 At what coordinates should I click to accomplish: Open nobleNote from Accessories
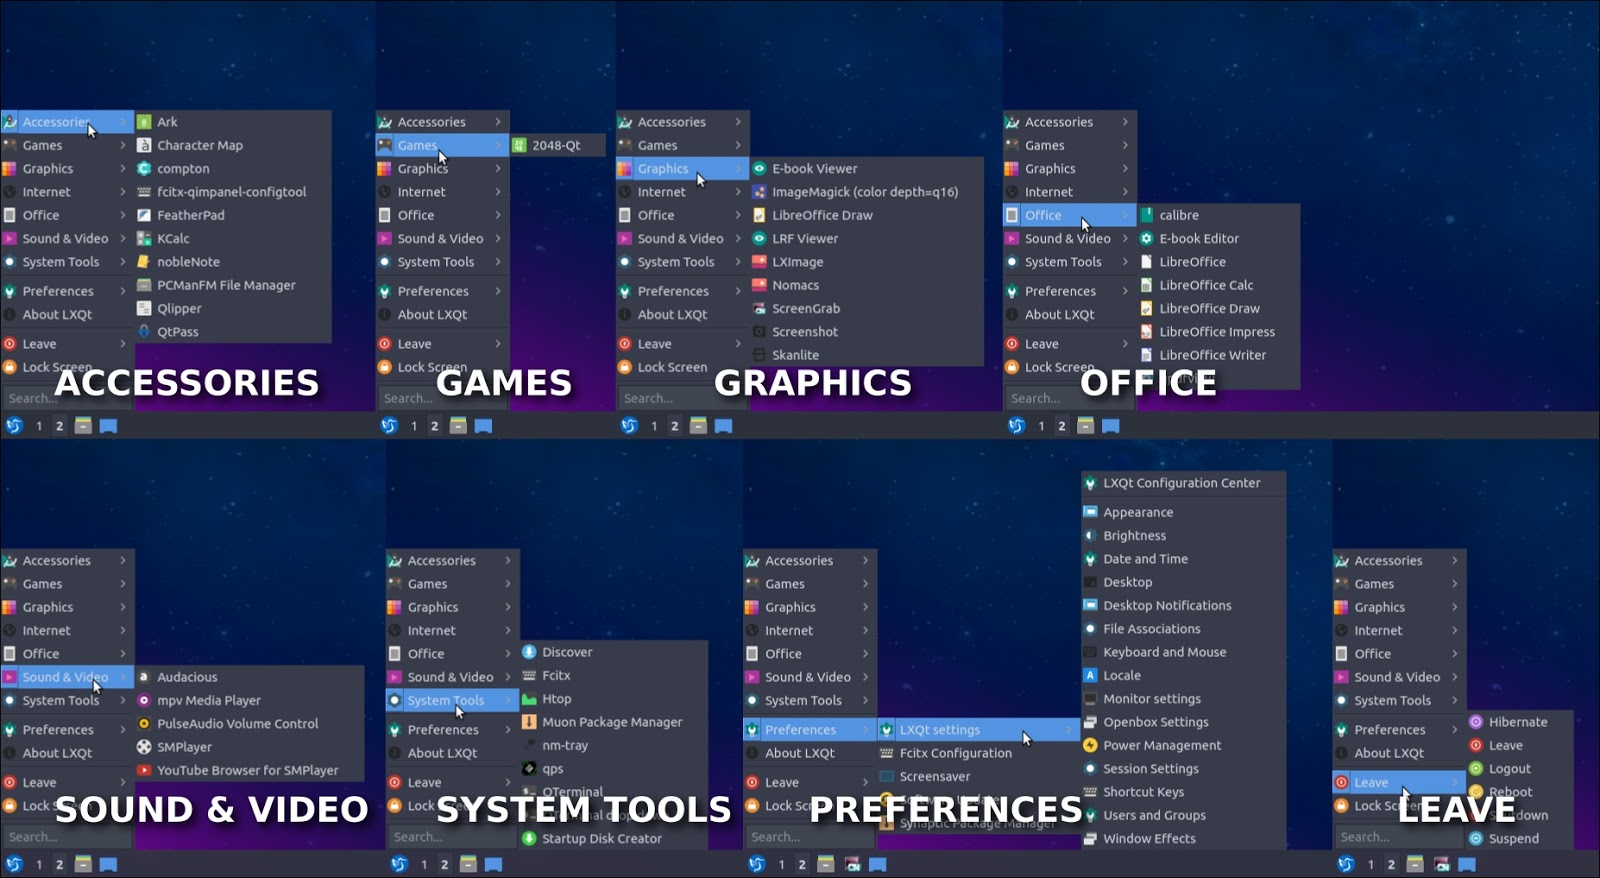tap(232, 262)
